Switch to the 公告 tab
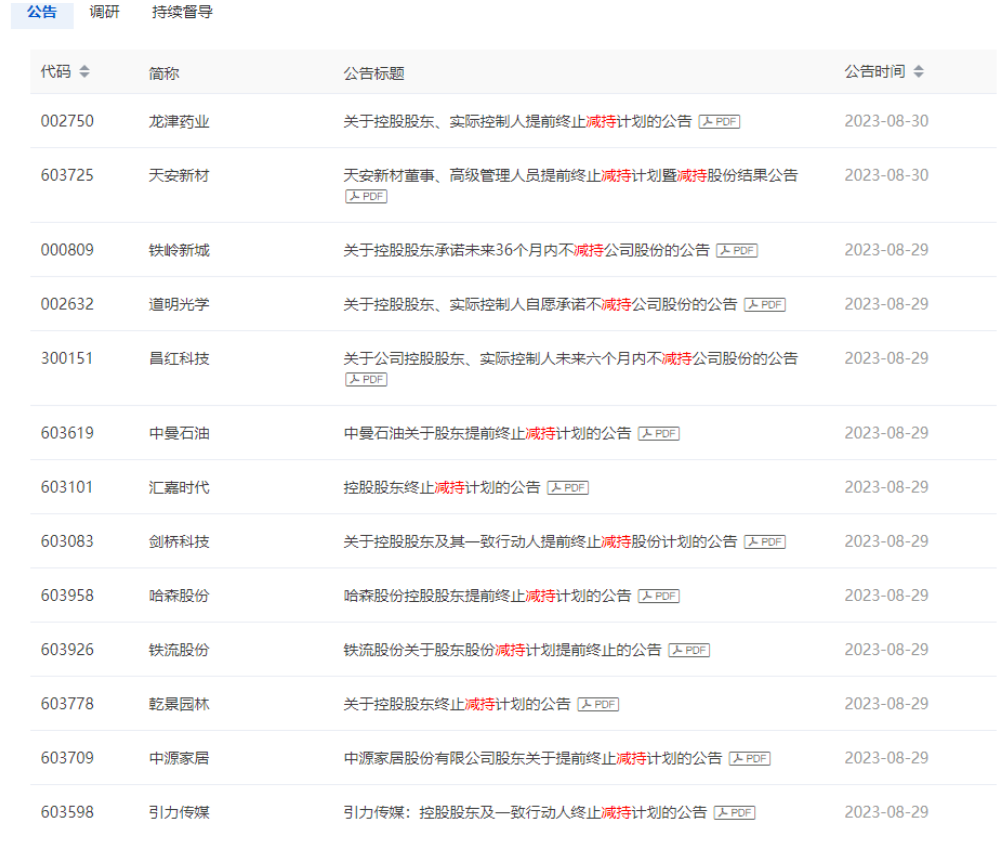Screen dimensions: 997x843 coord(42,13)
